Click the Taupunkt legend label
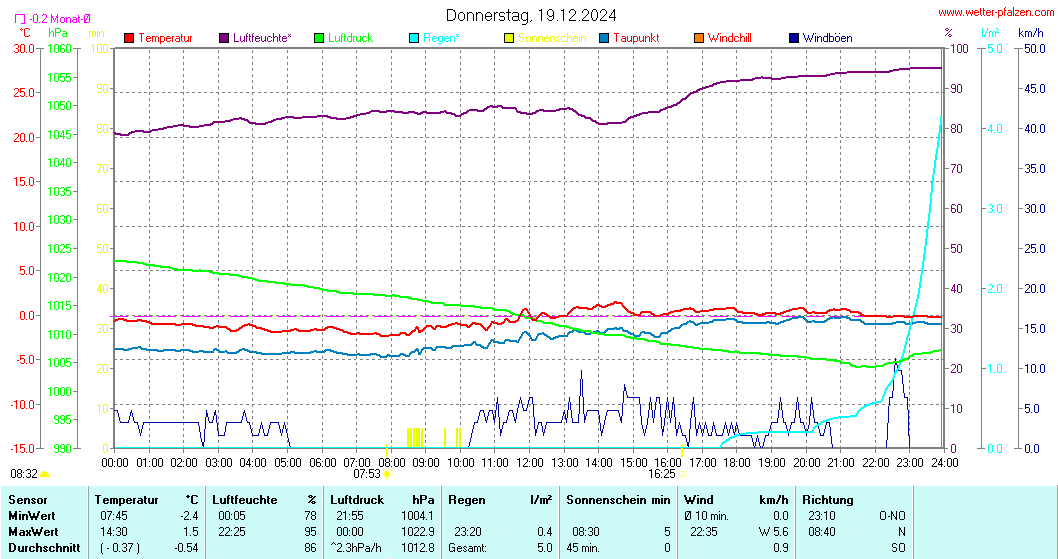This screenshot has height=559, width=1058. tap(636, 38)
